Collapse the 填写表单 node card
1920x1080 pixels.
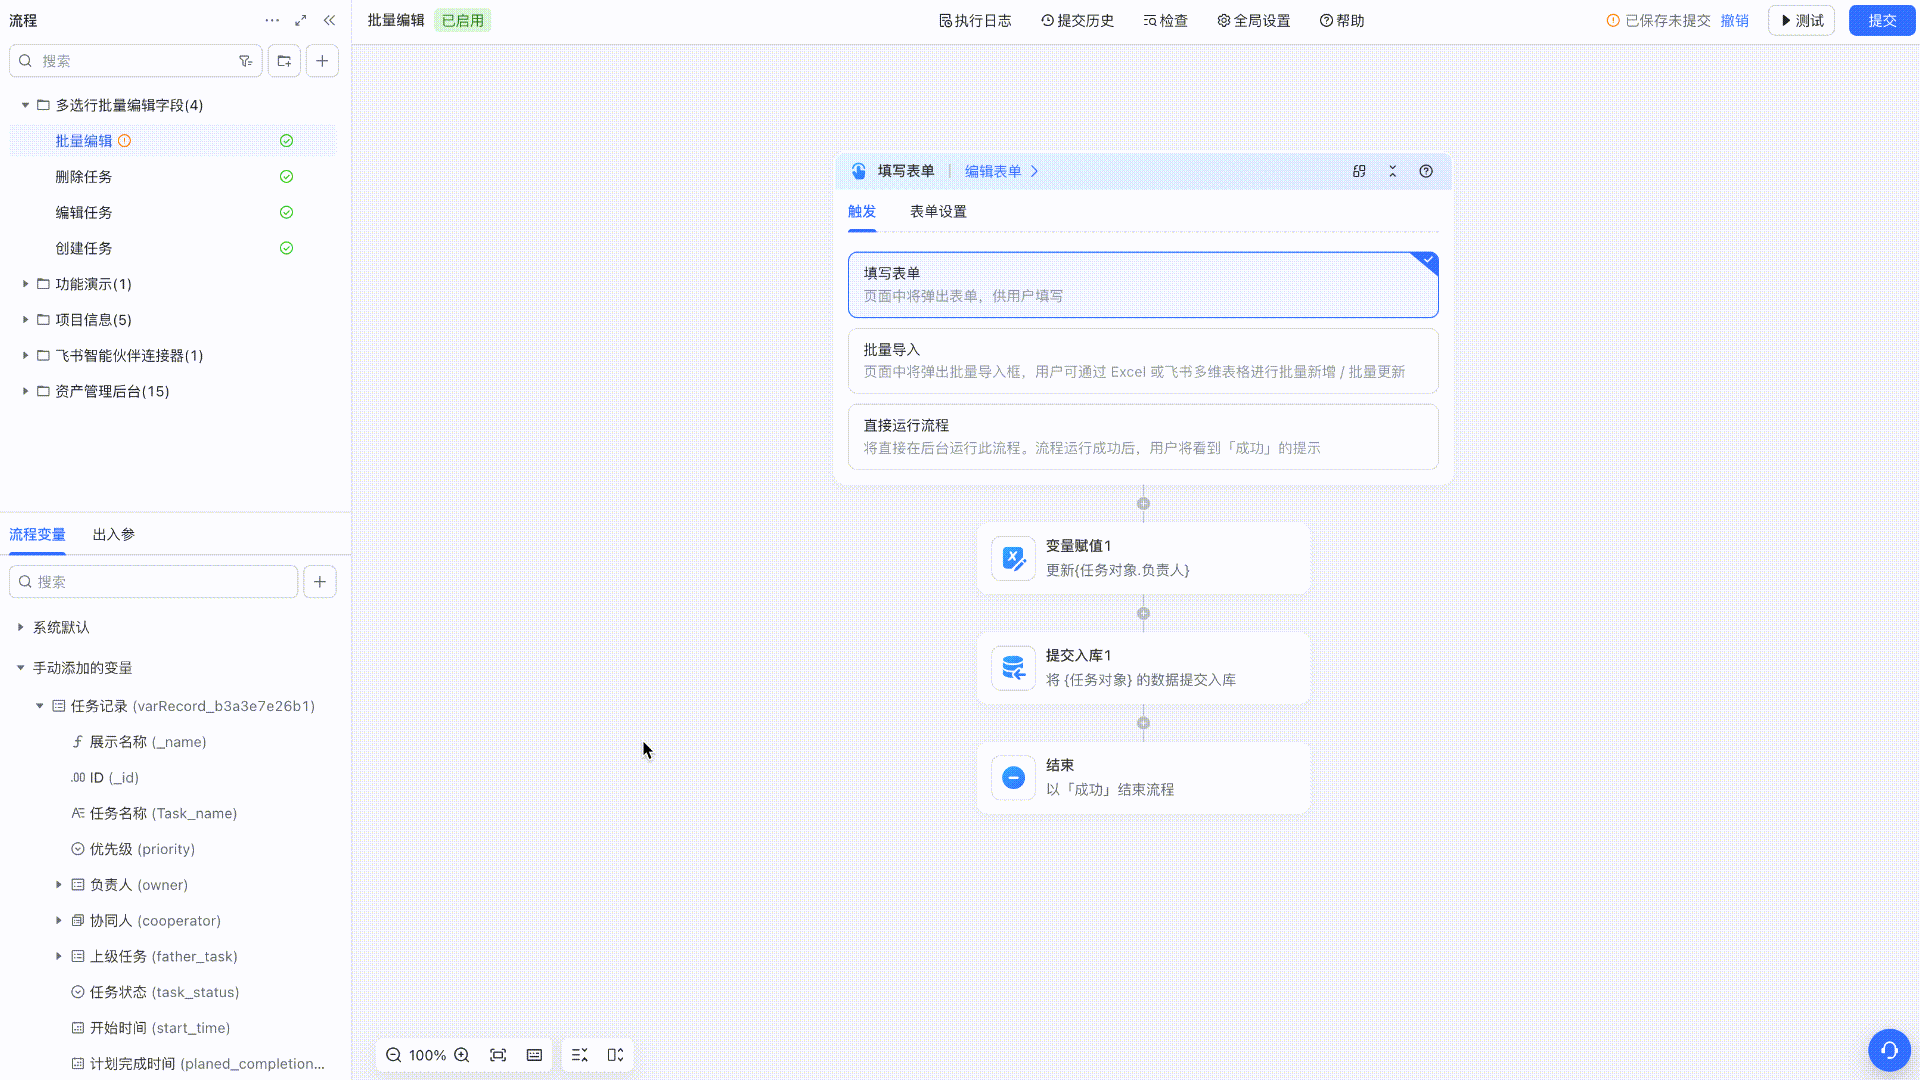coord(1392,171)
